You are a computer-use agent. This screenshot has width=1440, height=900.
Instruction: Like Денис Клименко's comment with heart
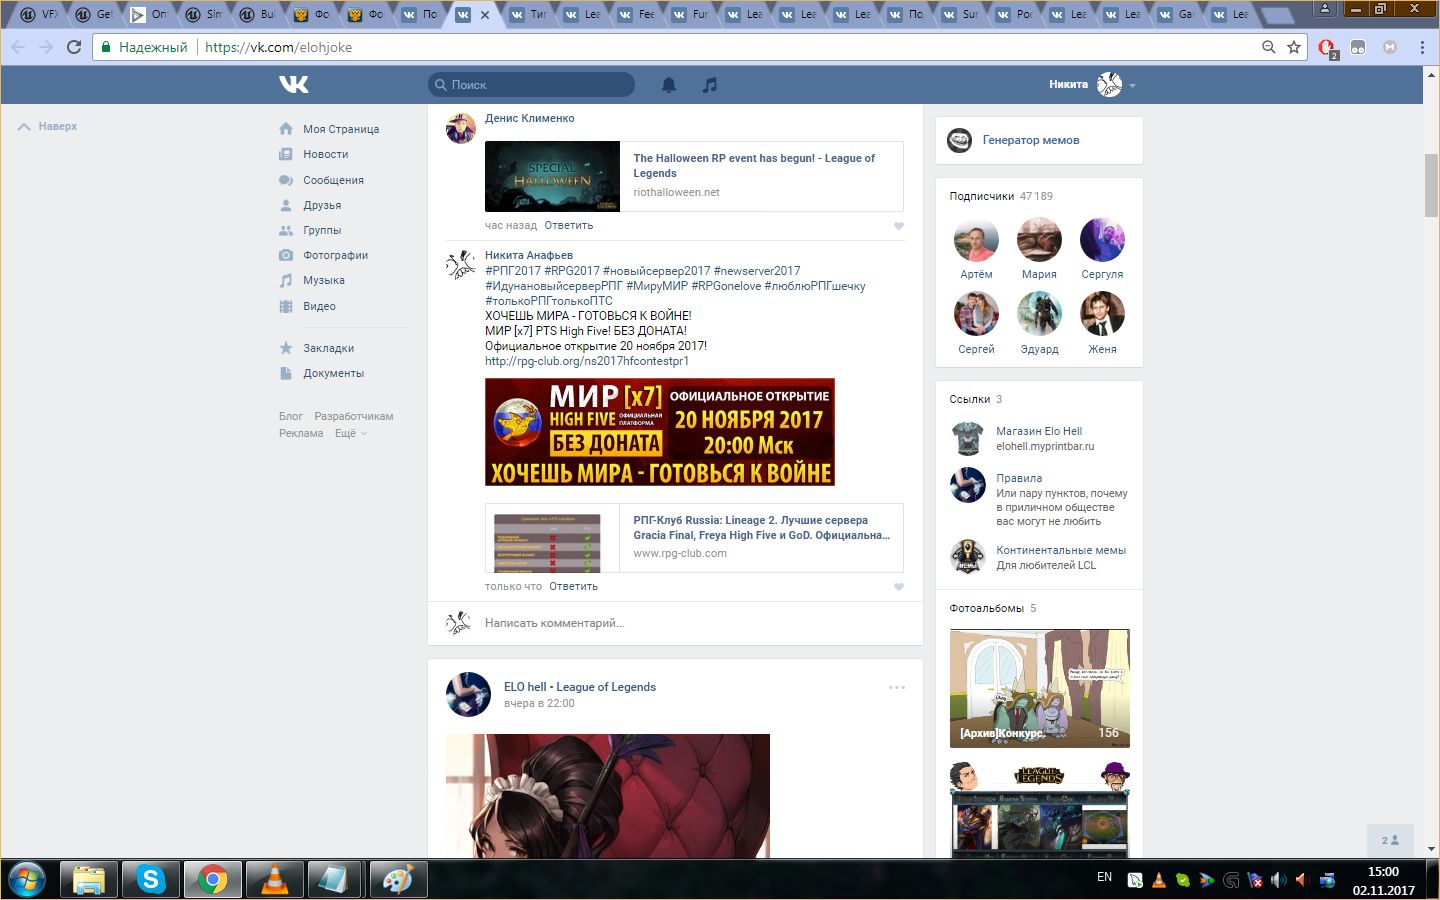[x=898, y=226]
